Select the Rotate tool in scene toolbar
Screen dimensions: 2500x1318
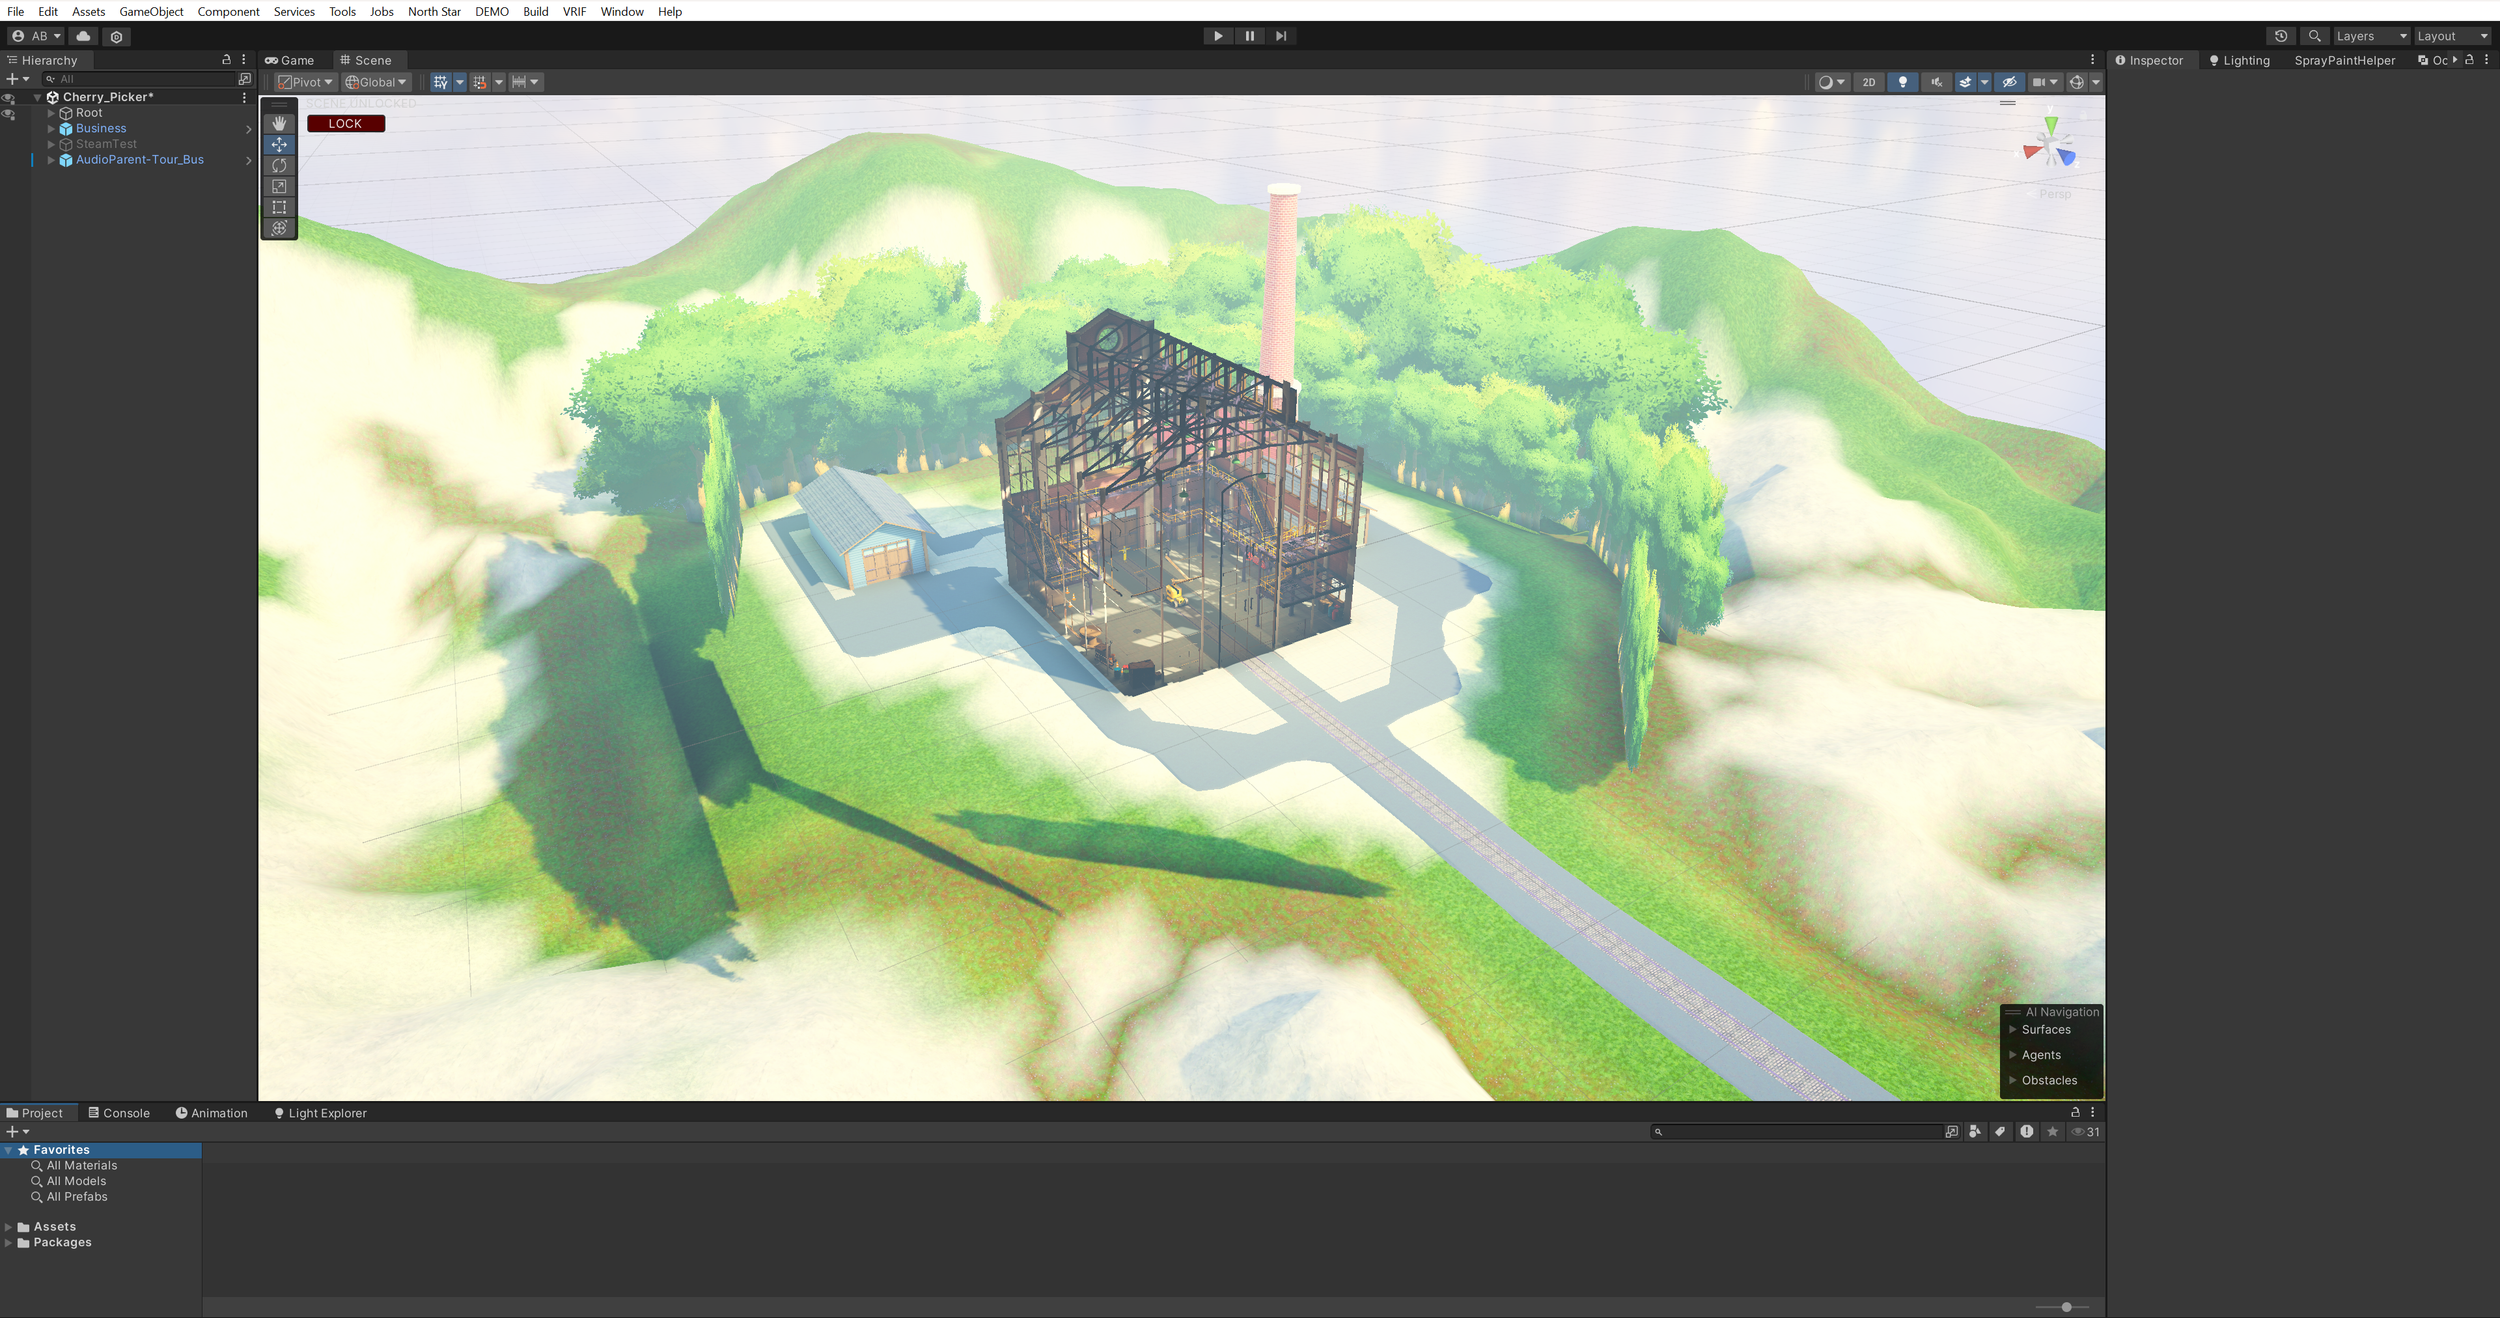pyautogui.click(x=279, y=165)
